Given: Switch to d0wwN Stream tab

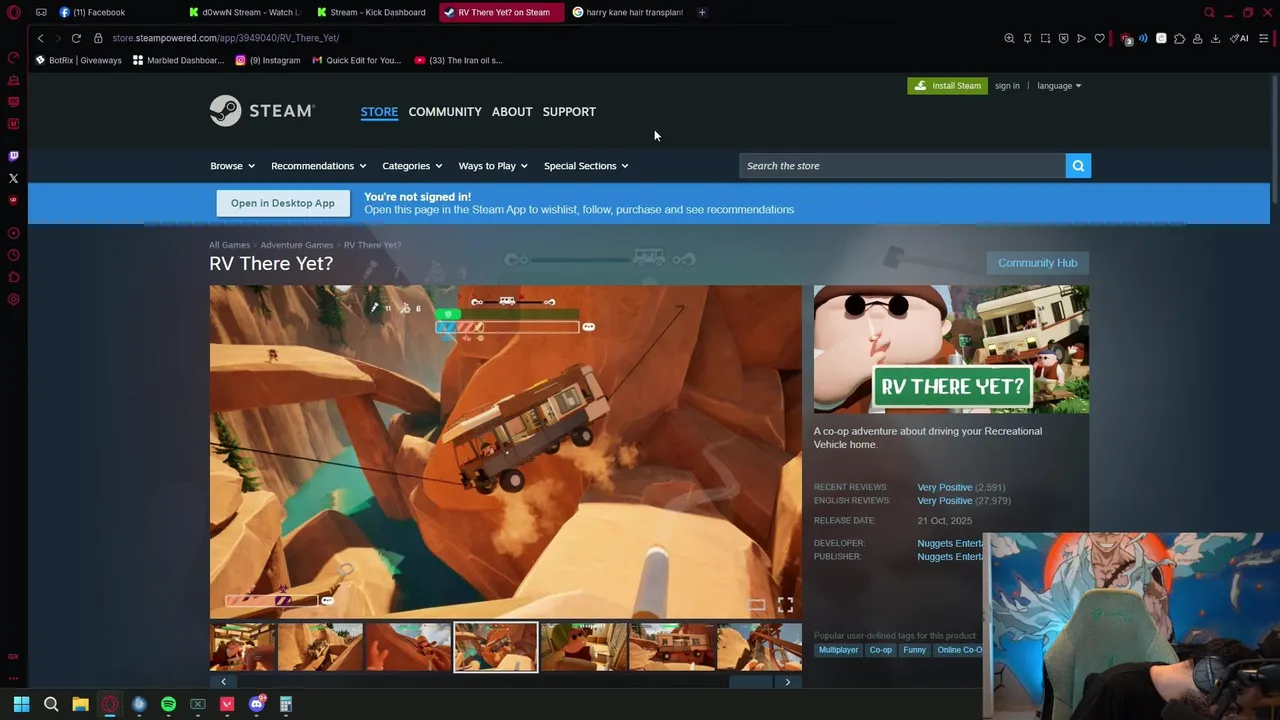Looking at the screenshot, I should click(243, 12).
